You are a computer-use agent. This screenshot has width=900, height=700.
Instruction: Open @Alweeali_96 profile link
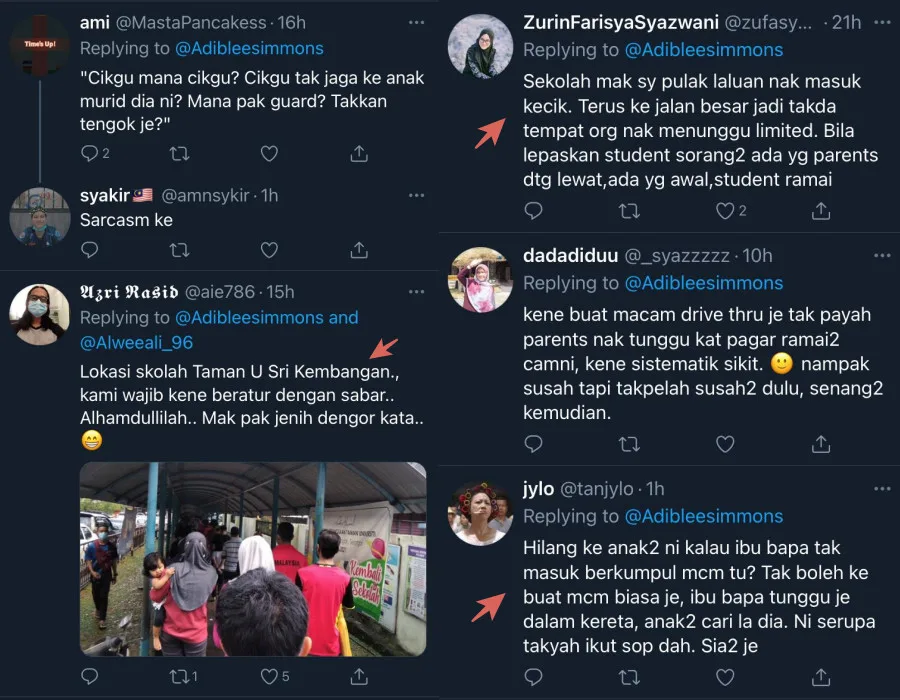[x=137, y=343]
